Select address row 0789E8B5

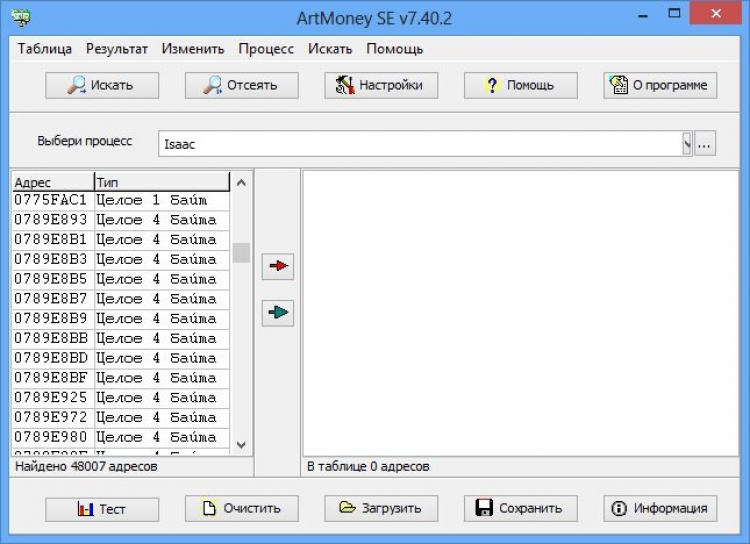coord(121,279)
